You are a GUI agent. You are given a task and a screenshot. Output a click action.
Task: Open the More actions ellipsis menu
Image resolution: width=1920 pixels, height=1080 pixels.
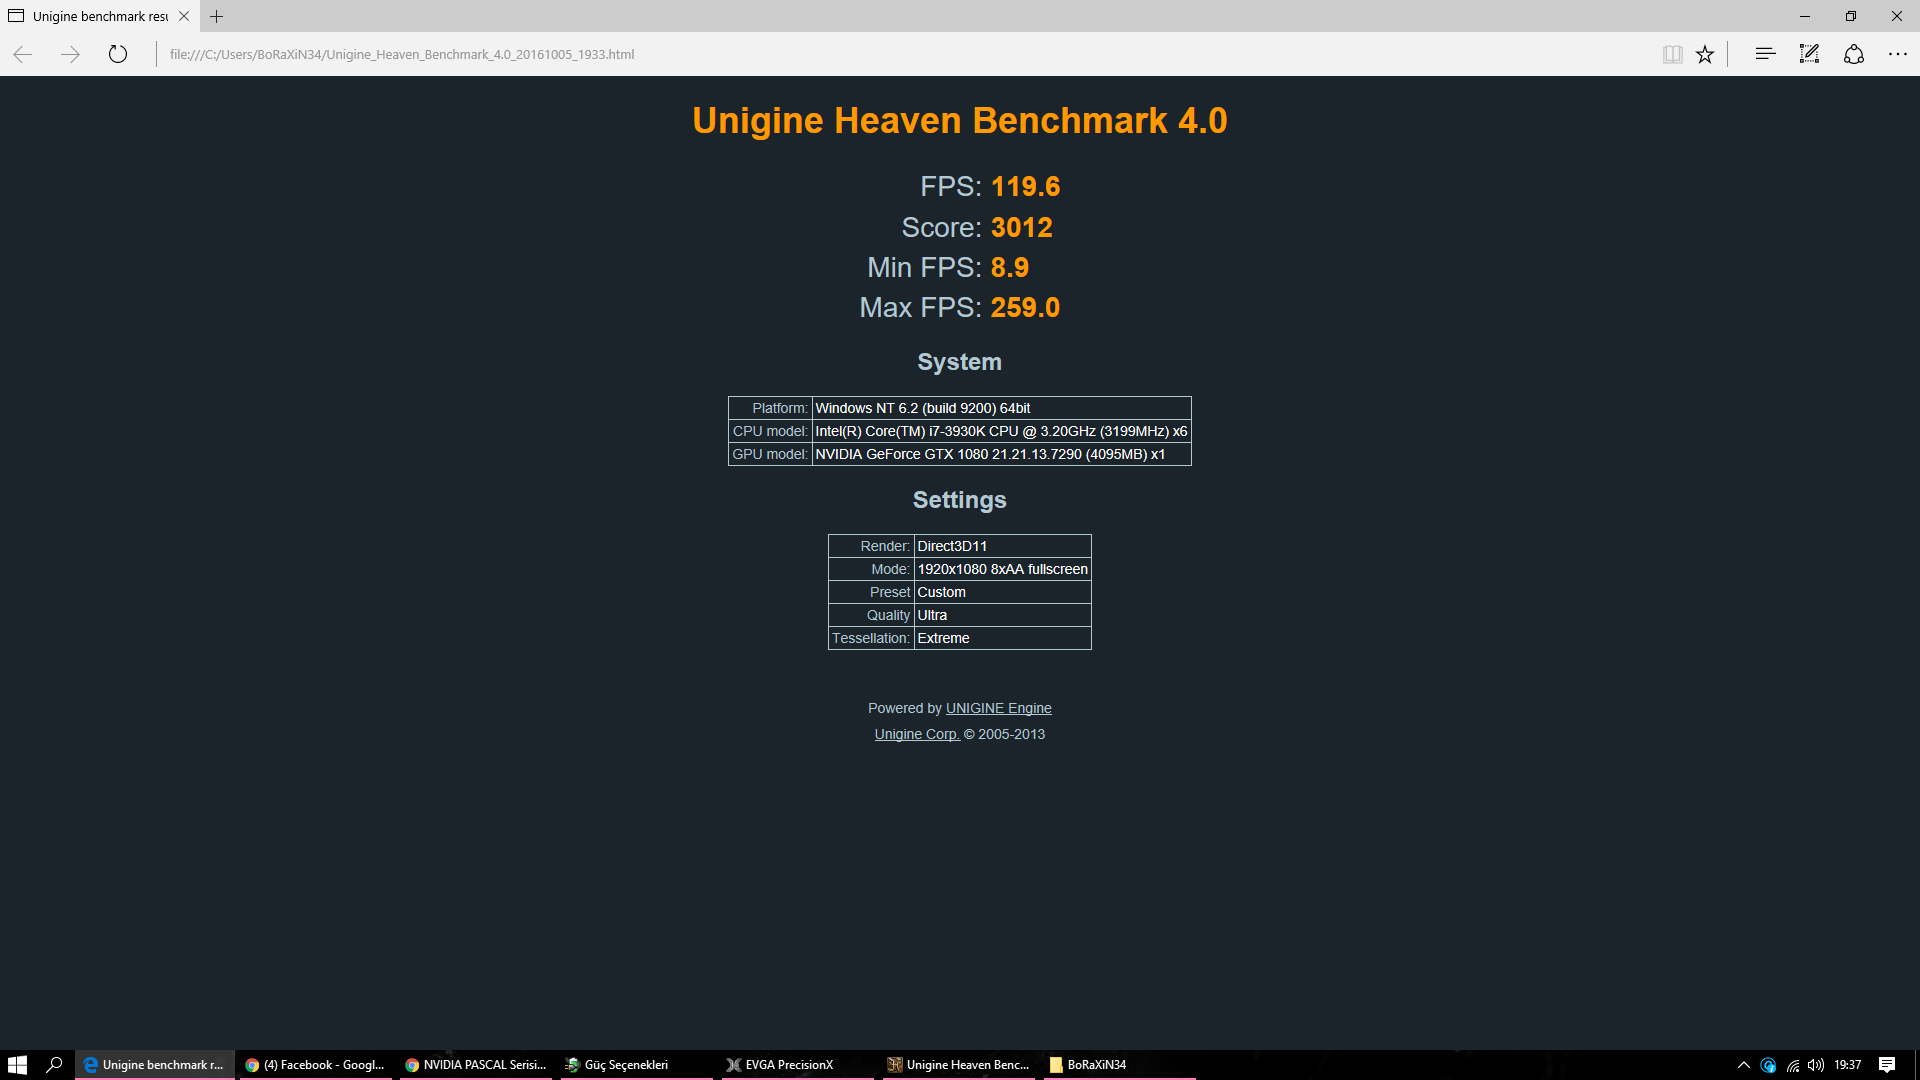point(1897,54)
